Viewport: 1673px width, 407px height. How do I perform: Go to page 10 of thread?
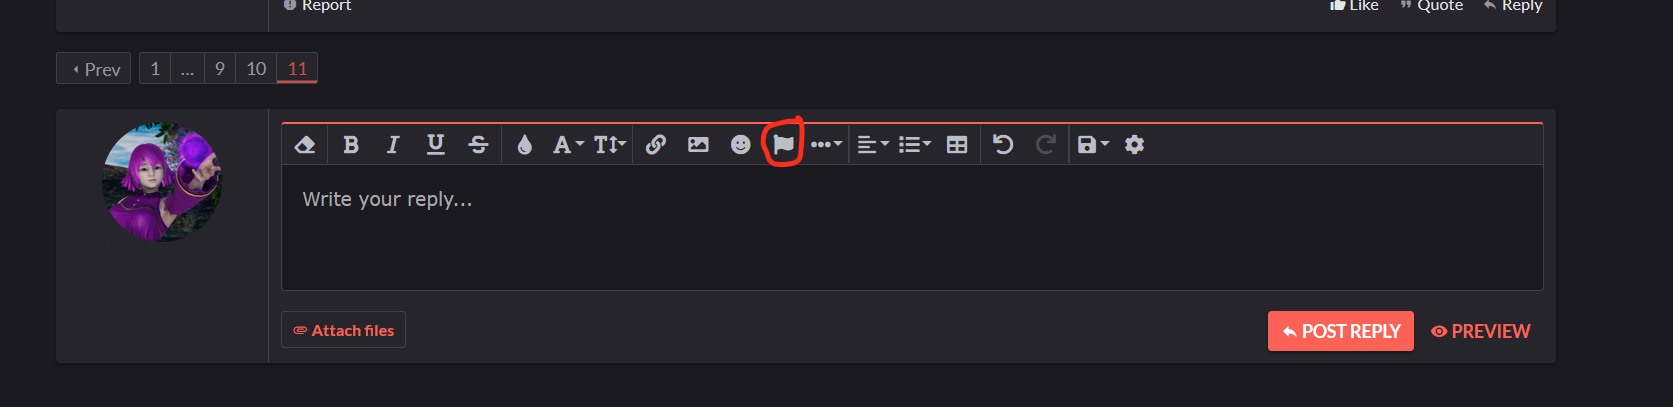(256, 68)
